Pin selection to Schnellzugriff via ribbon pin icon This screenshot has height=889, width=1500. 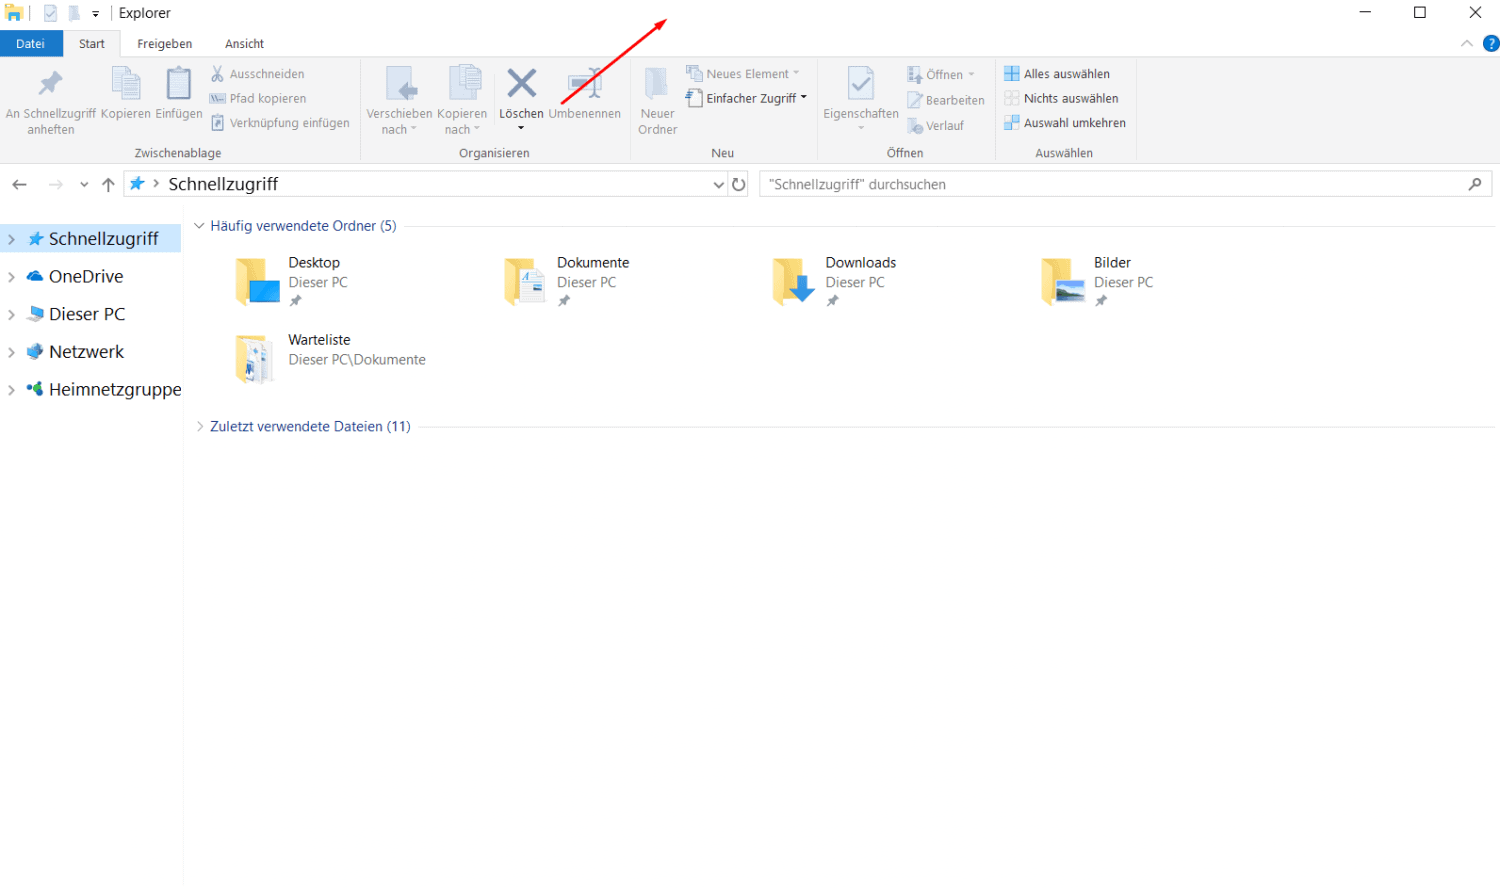(x=50, y=84)
